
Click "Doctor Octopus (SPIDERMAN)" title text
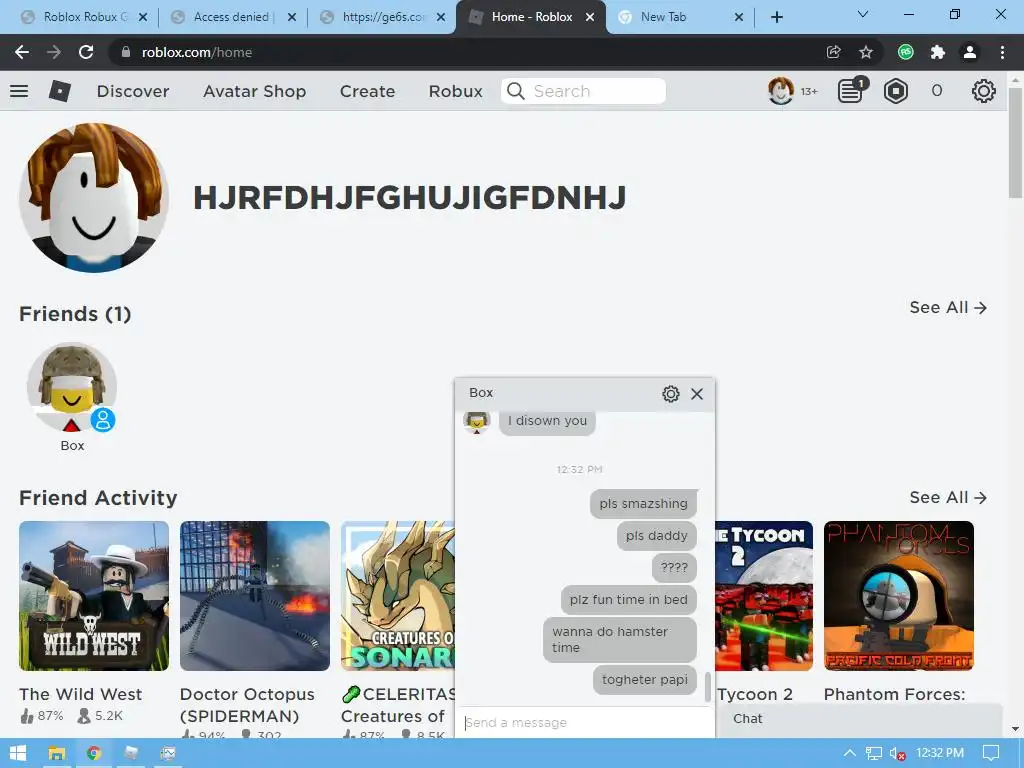tap(247, 705)
